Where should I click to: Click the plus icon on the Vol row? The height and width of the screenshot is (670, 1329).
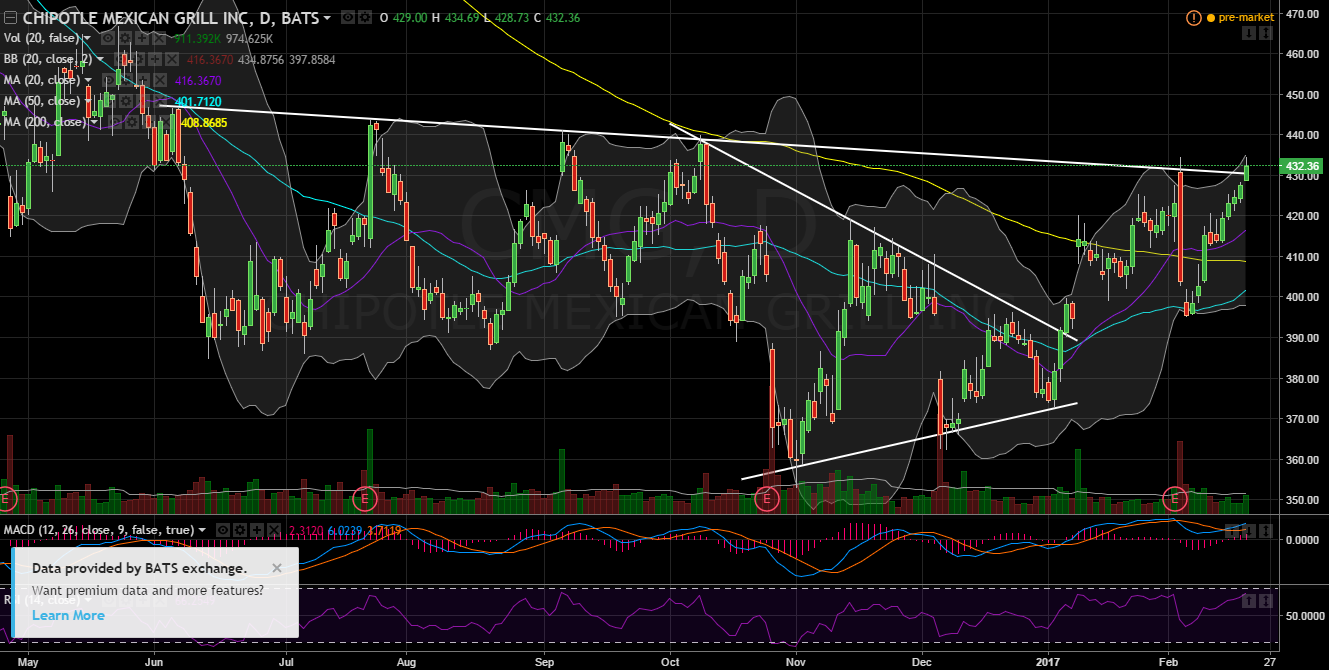click(x=142, y=38)
